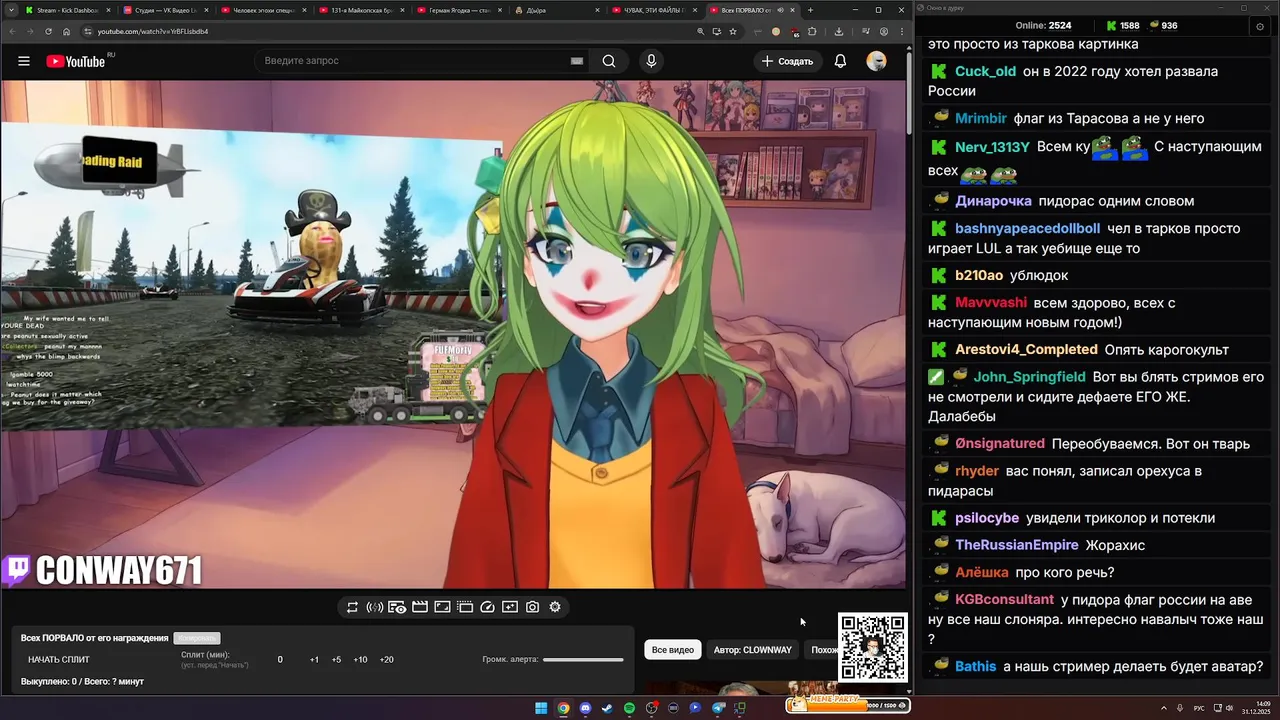The height and width of the screenshot is (720, 1280).
Task: Add +20 minutes to split
Action: [x=387, y=660]
